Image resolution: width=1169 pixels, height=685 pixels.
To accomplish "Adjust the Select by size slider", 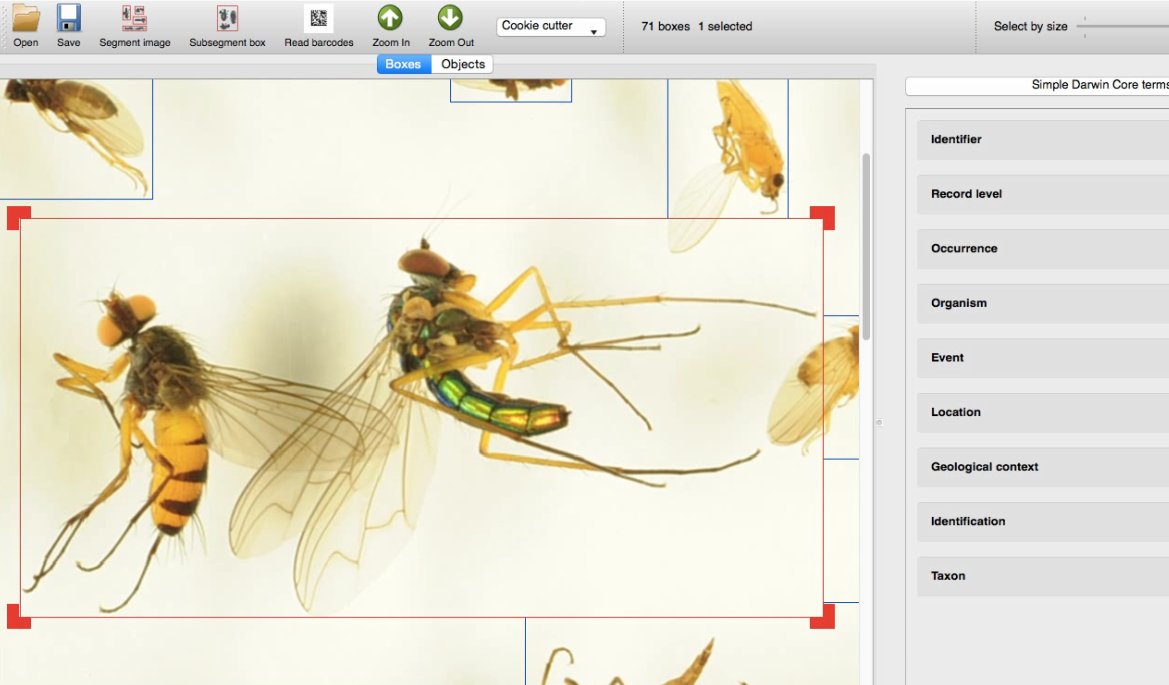I will 1122,26.
